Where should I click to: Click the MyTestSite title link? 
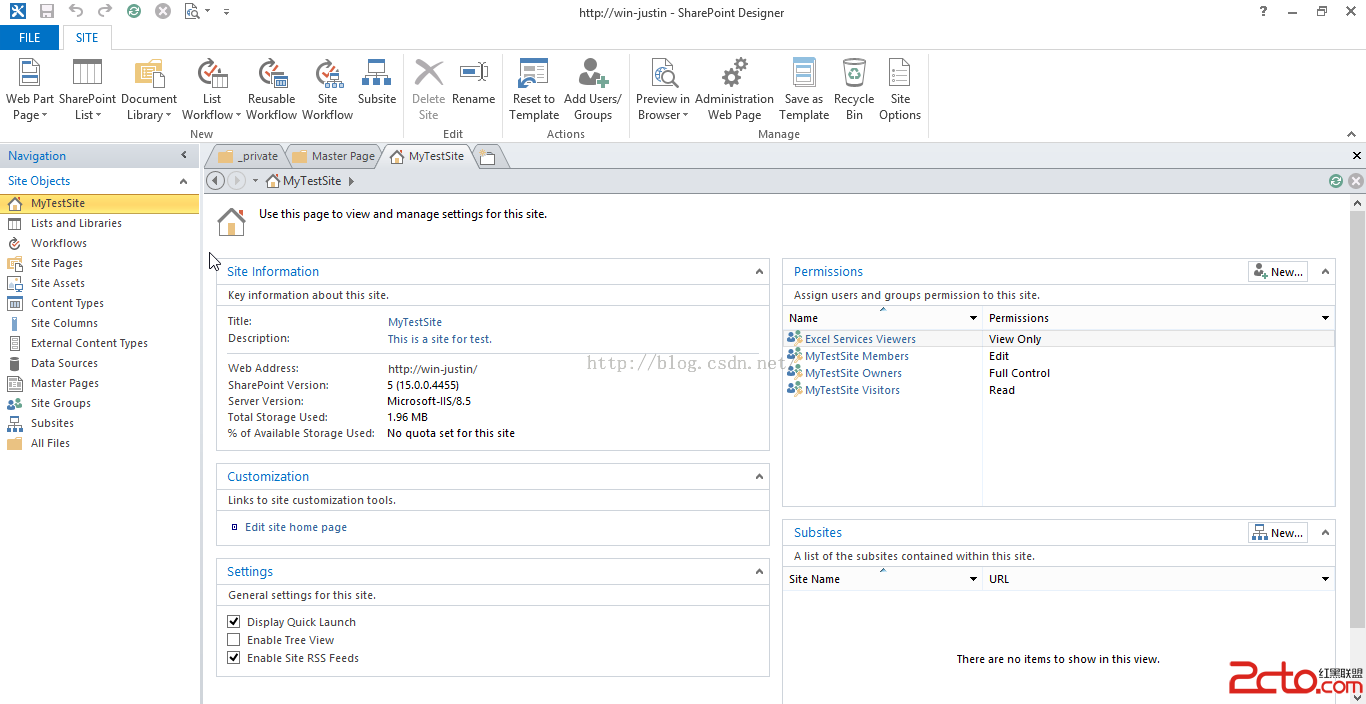pyautogui.click(x=415, y=322)
